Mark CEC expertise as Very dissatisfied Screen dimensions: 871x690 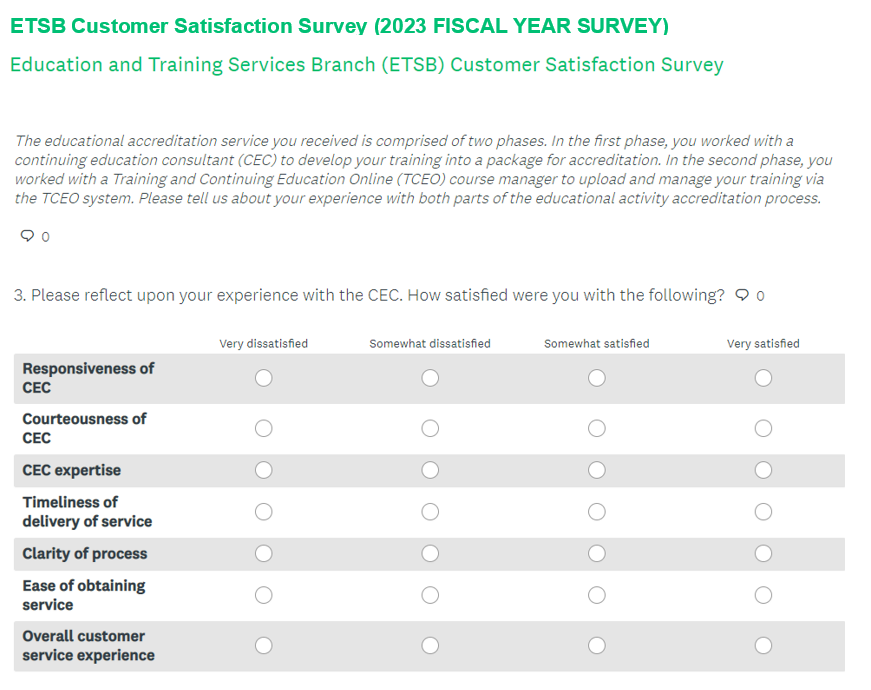(263, 470)
